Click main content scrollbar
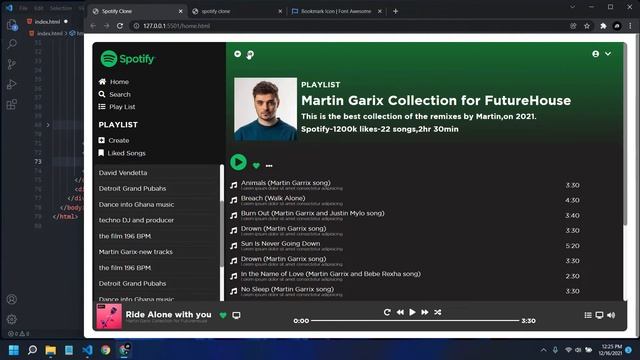 point(625,135)
